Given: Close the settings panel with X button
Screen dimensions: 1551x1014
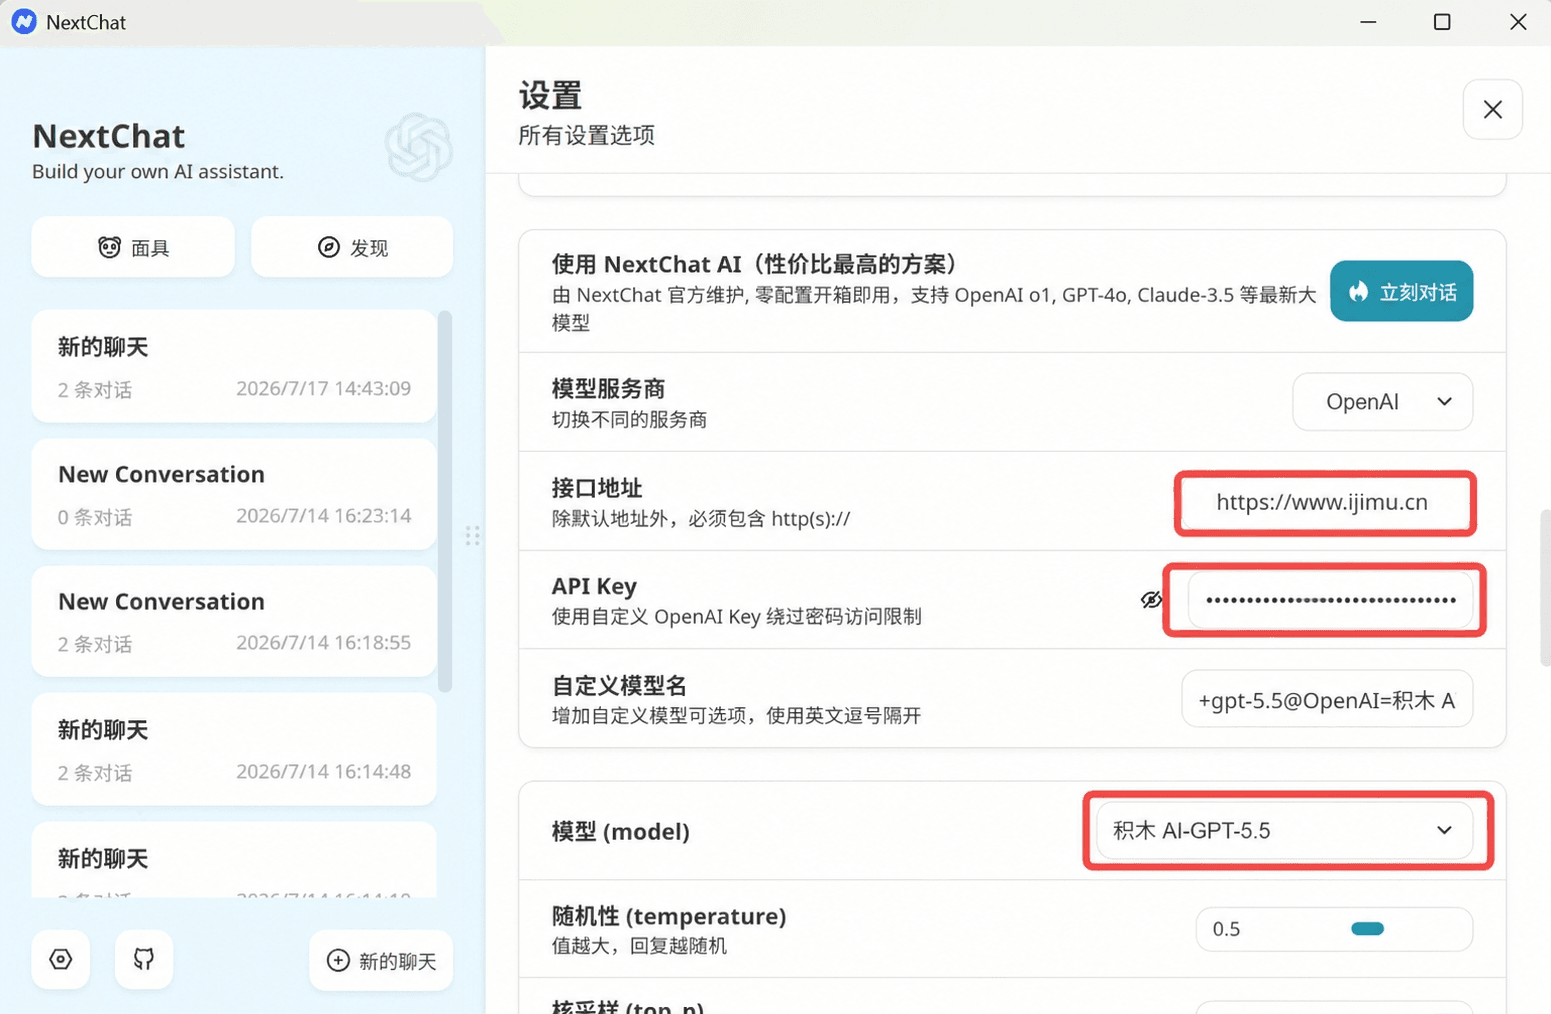Looking at the screenshot, I should [1492, 110].
